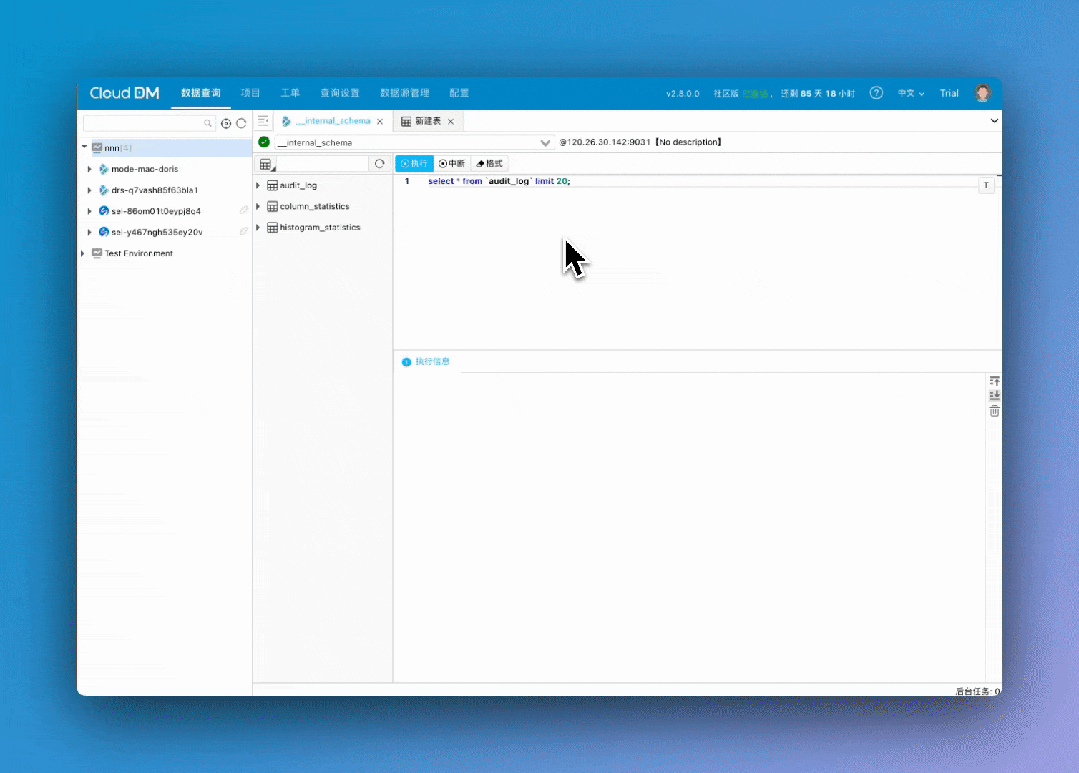
Task: Open the 查询设置 menu tab
Action: pos(340,93)
